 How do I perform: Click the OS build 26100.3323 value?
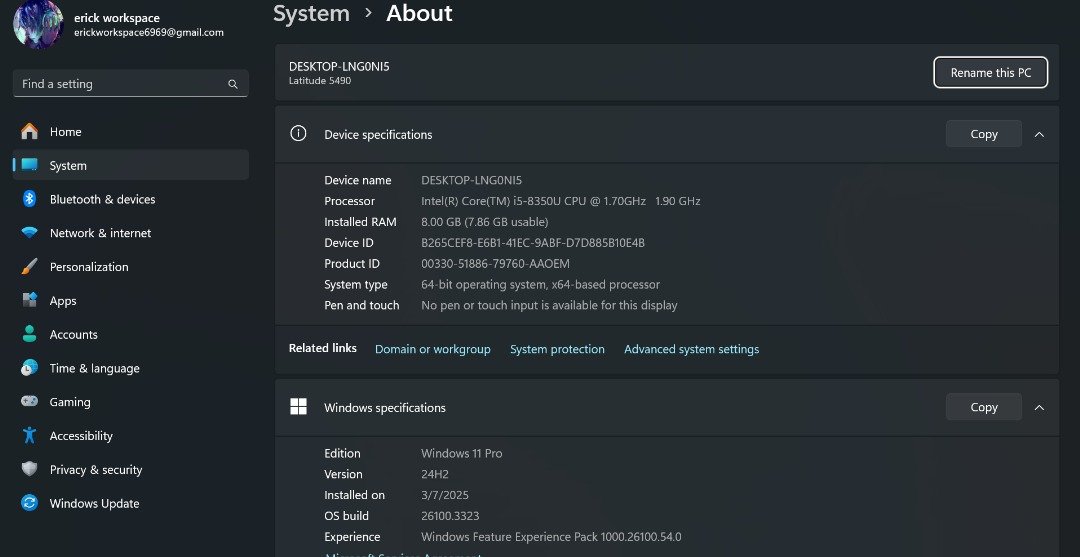pos(450,516)
